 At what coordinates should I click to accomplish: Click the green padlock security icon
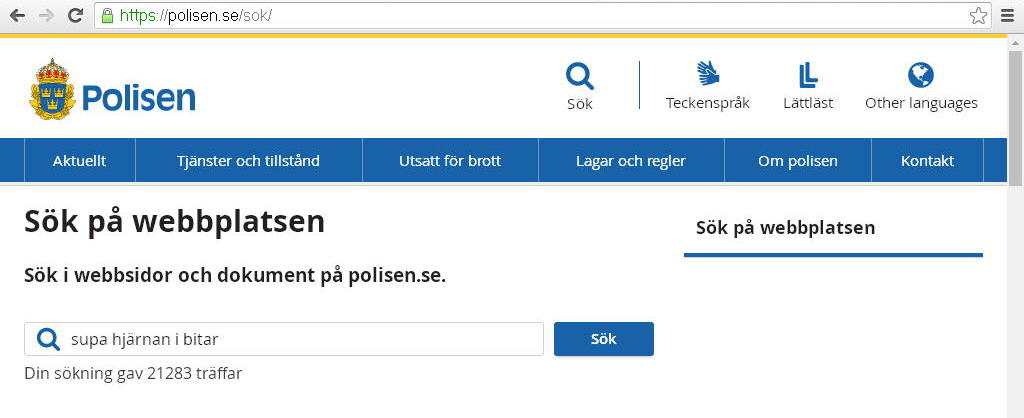click(107, 16)
